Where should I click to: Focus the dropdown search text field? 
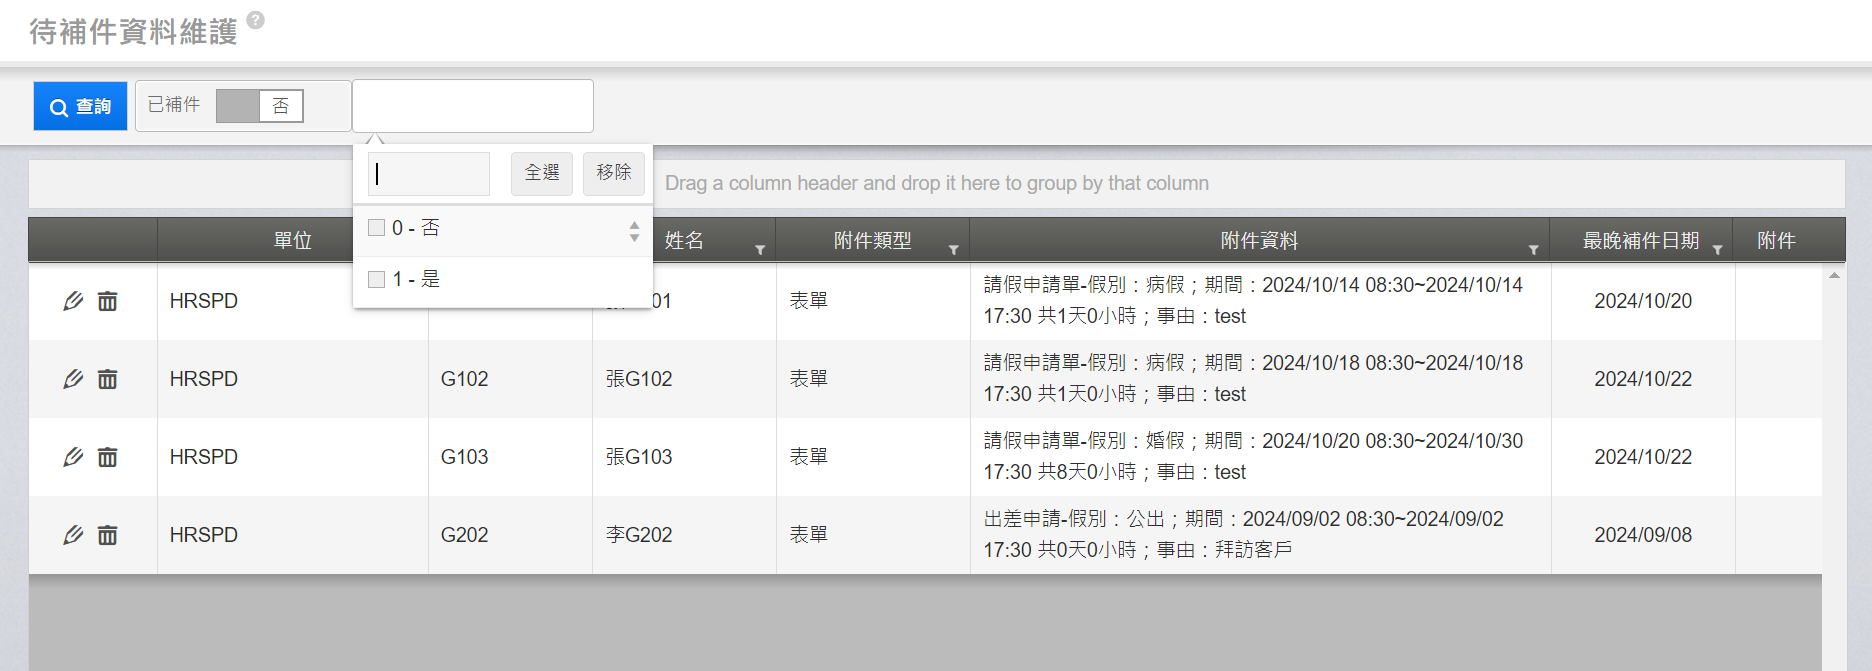point(429,174)
